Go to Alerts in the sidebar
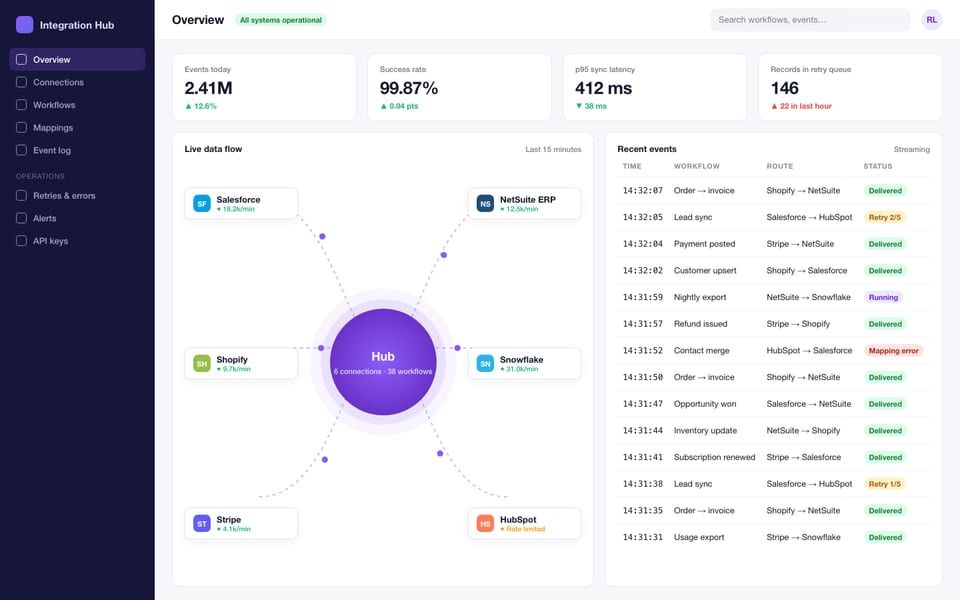960x600 pixels. pyautogui.click(x=77, y=218)
